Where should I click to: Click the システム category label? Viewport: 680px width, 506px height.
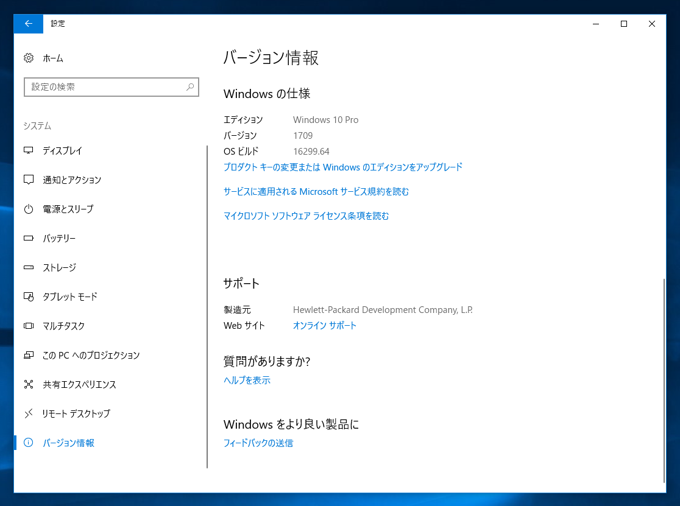tap(37, 126)
